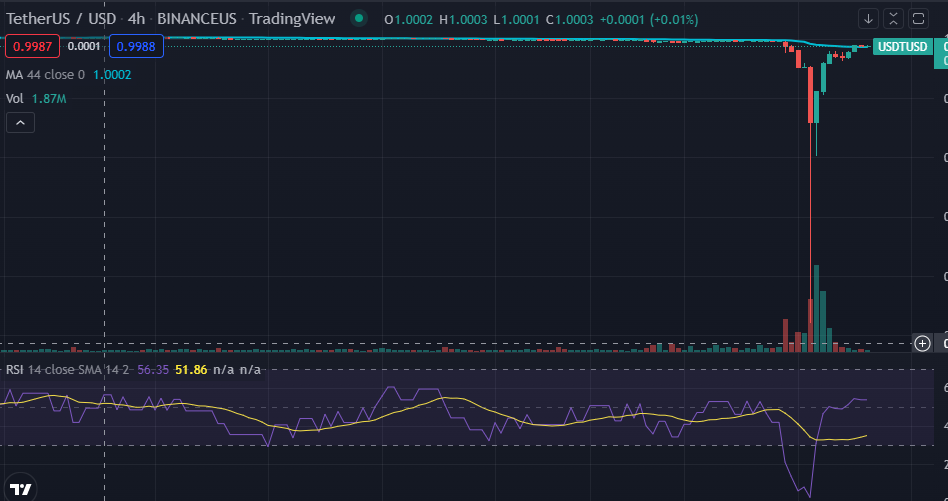Select the RSI 14 close SMA legend
The image size is (948, 501).
pos(68,369)
